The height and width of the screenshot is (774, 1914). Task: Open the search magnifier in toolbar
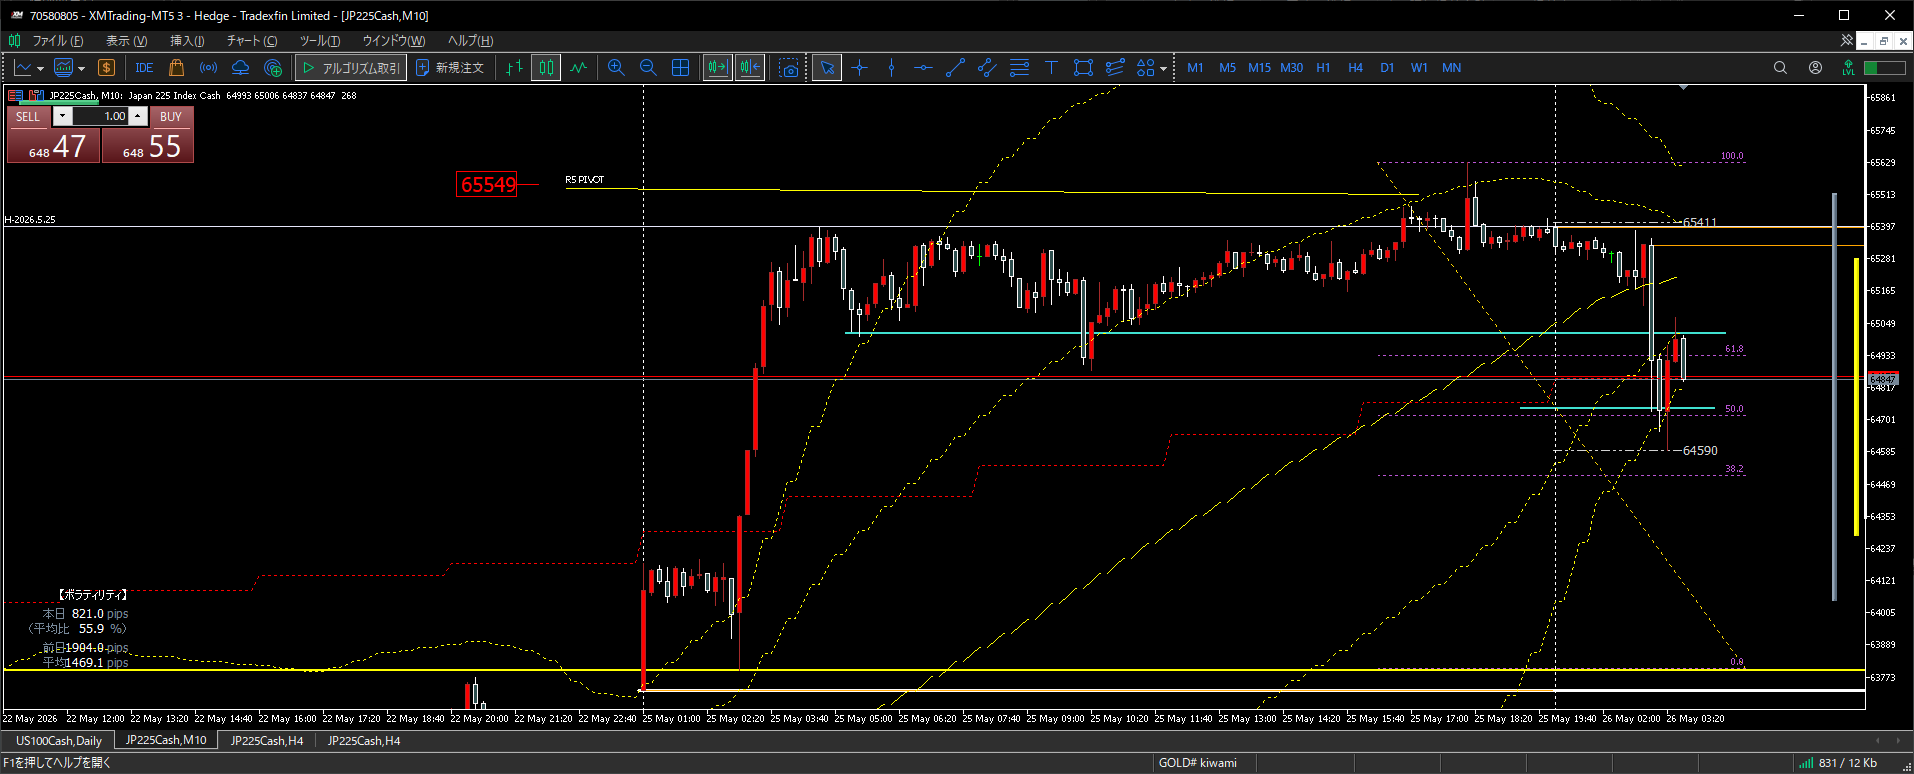point(1780,68)
